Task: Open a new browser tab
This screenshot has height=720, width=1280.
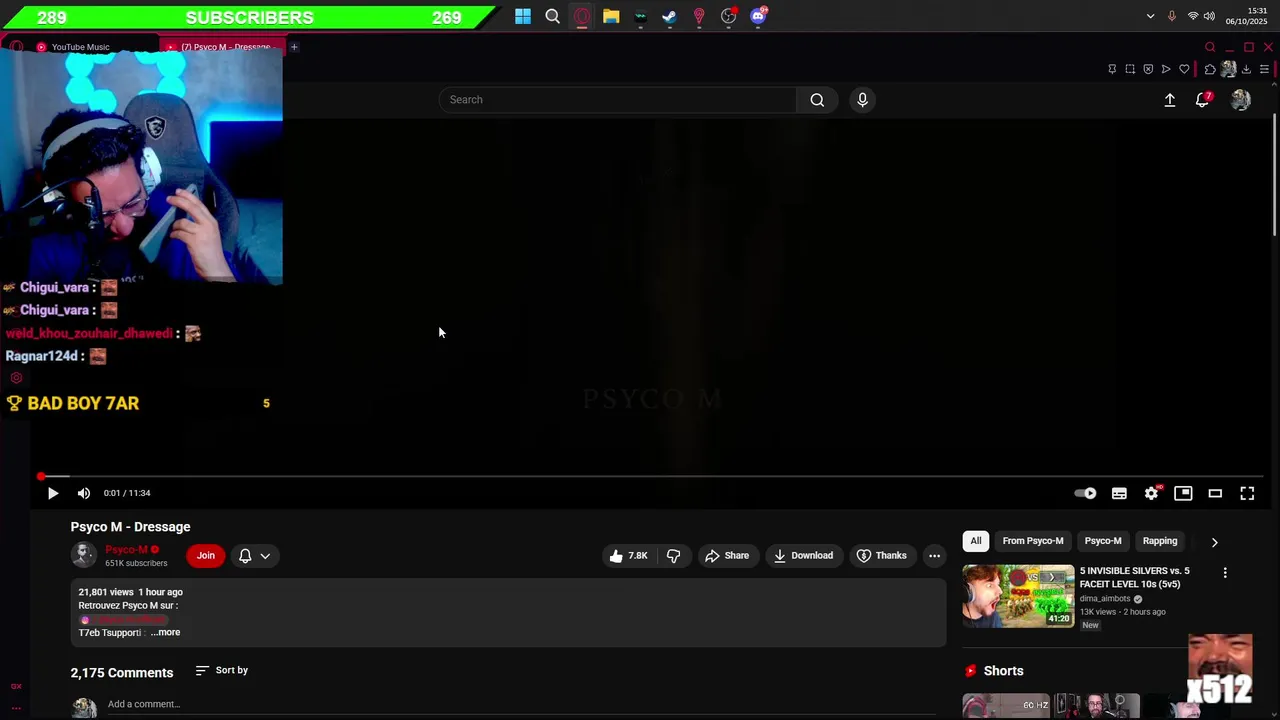Action: pos(294,47)
